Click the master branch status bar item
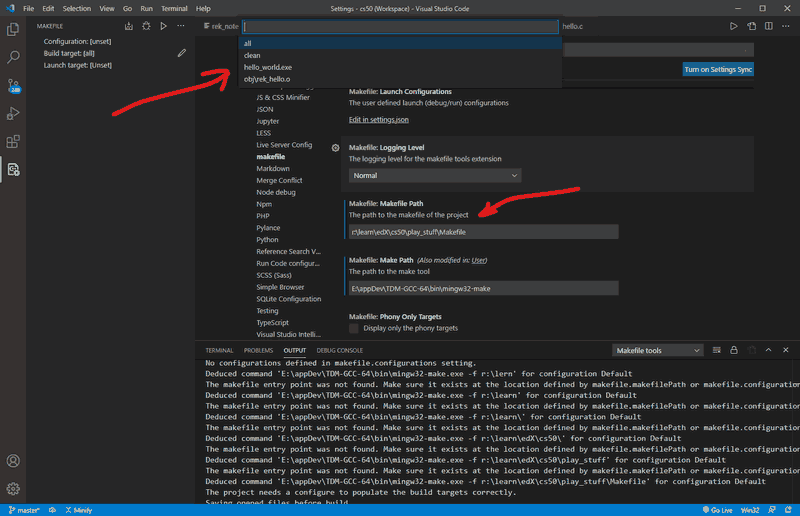 24,510
